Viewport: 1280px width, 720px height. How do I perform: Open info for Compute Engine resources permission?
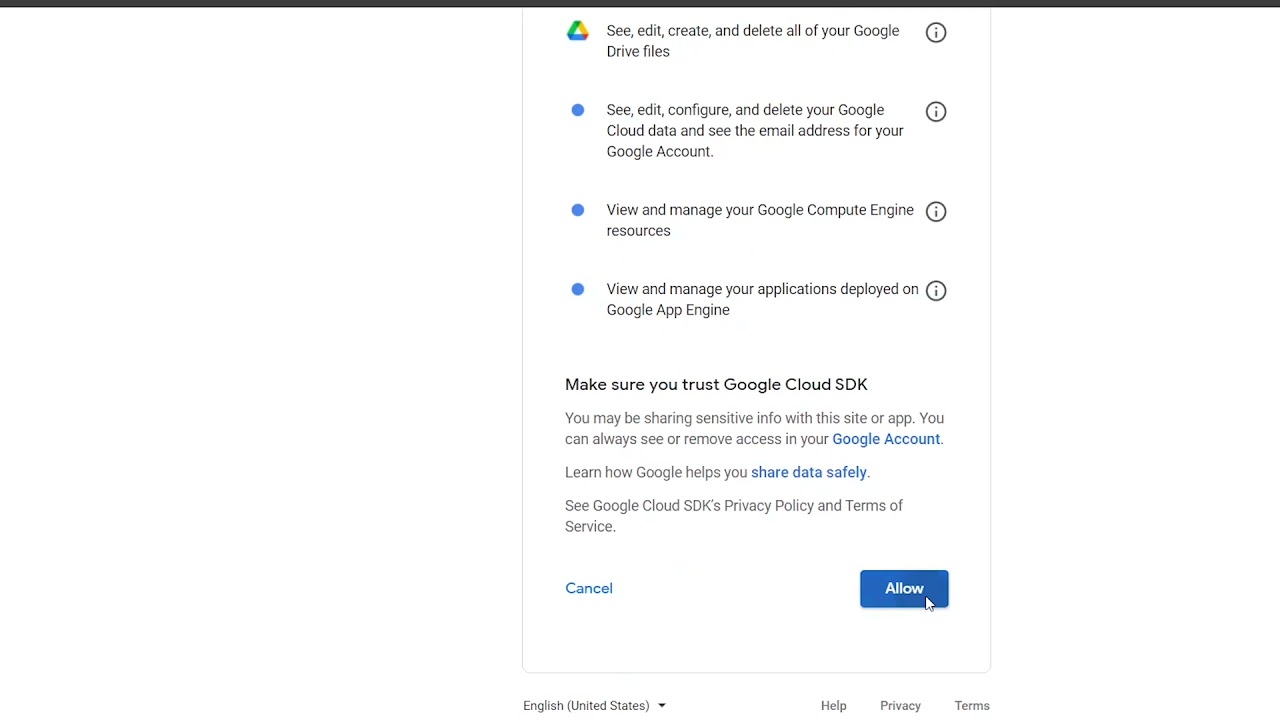pos(936,211)
